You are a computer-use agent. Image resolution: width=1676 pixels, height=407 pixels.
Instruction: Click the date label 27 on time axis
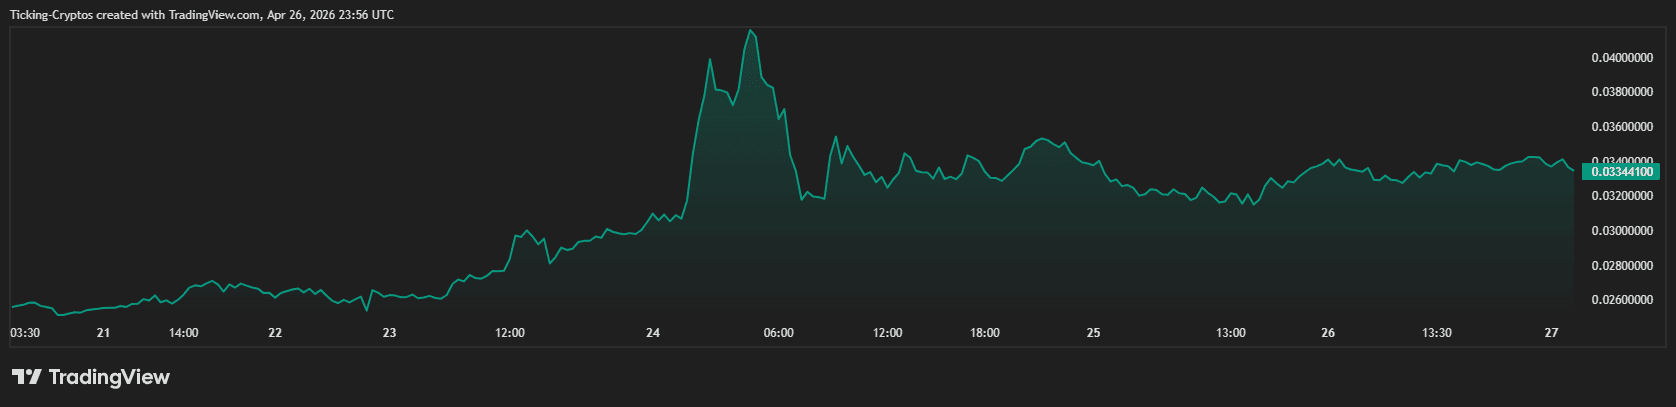[1552, 333]
